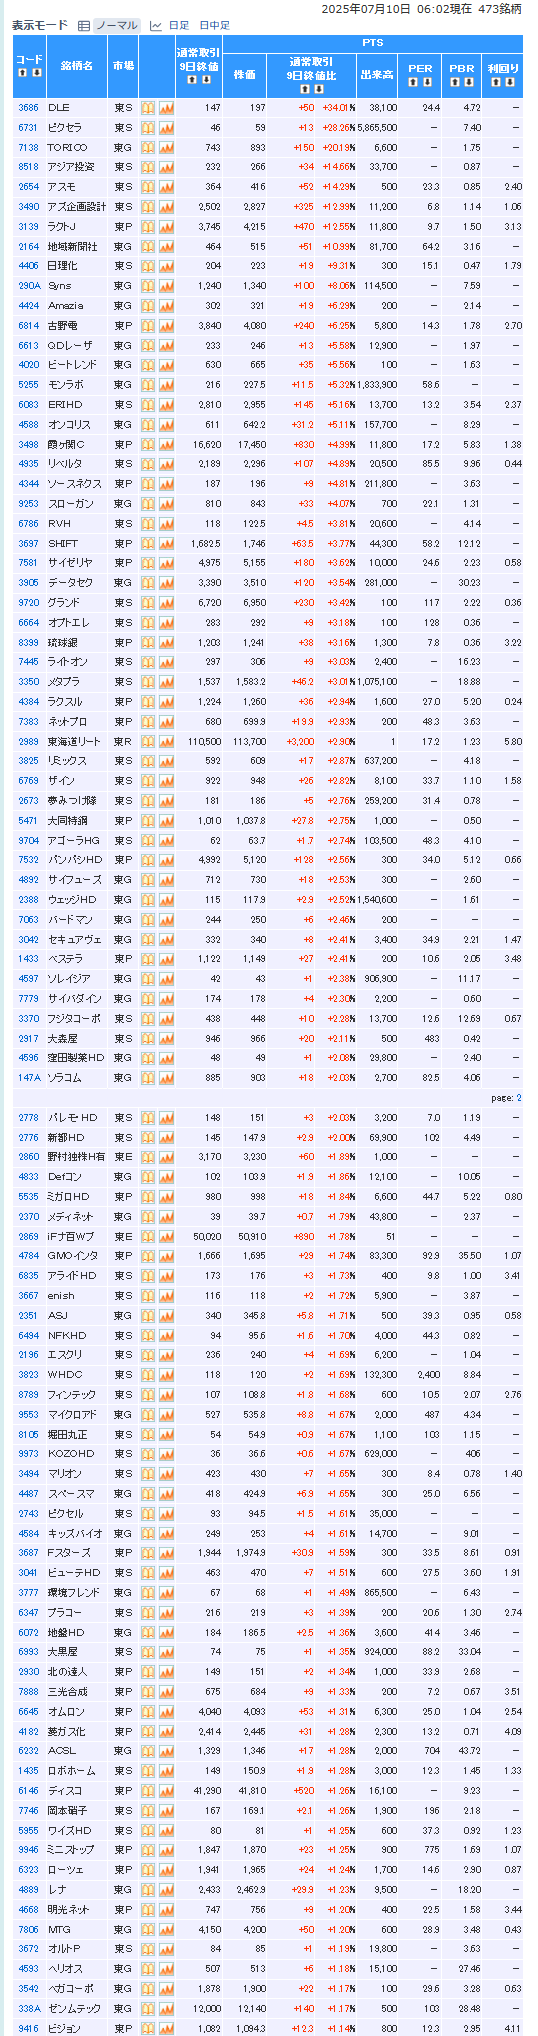Open the chart icon for Amazia

(x=166, y=305)
